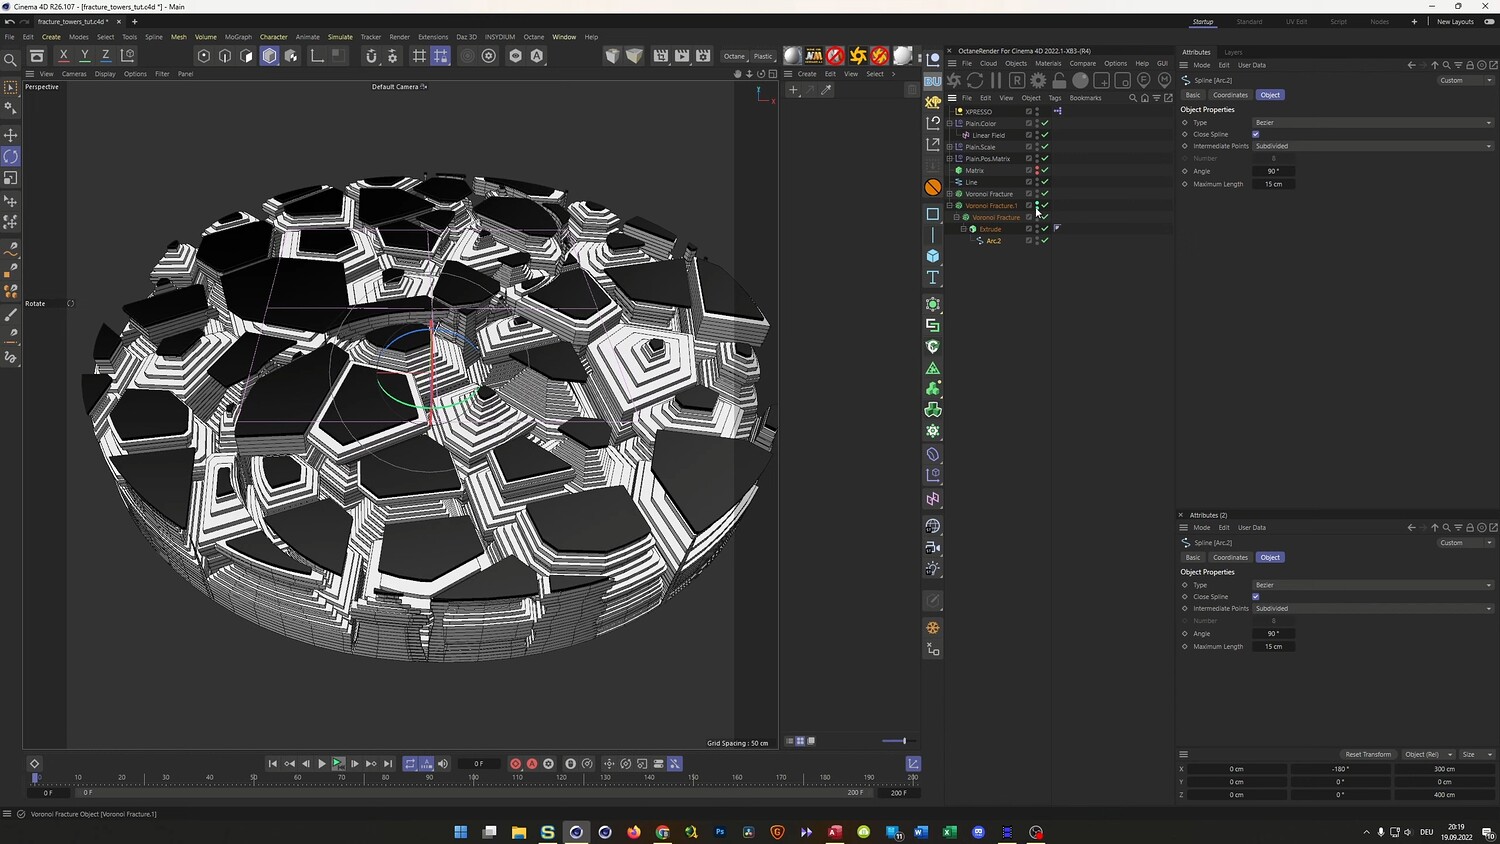Go to start of the timeline
The height and width of the screenshot is (844, 1500).
point(272,764)
